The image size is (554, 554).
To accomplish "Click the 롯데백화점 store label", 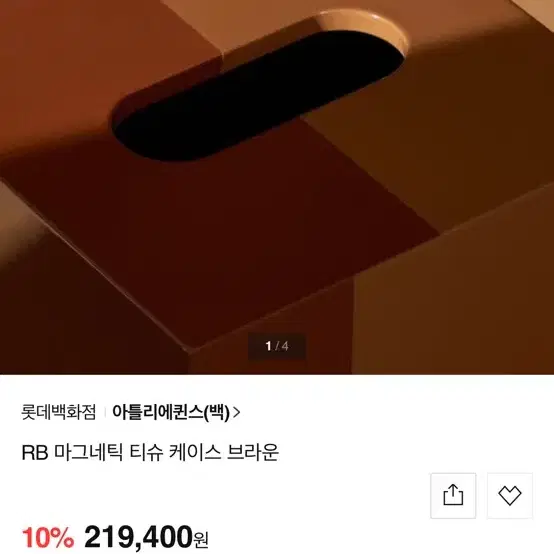I will pos(59,412).
